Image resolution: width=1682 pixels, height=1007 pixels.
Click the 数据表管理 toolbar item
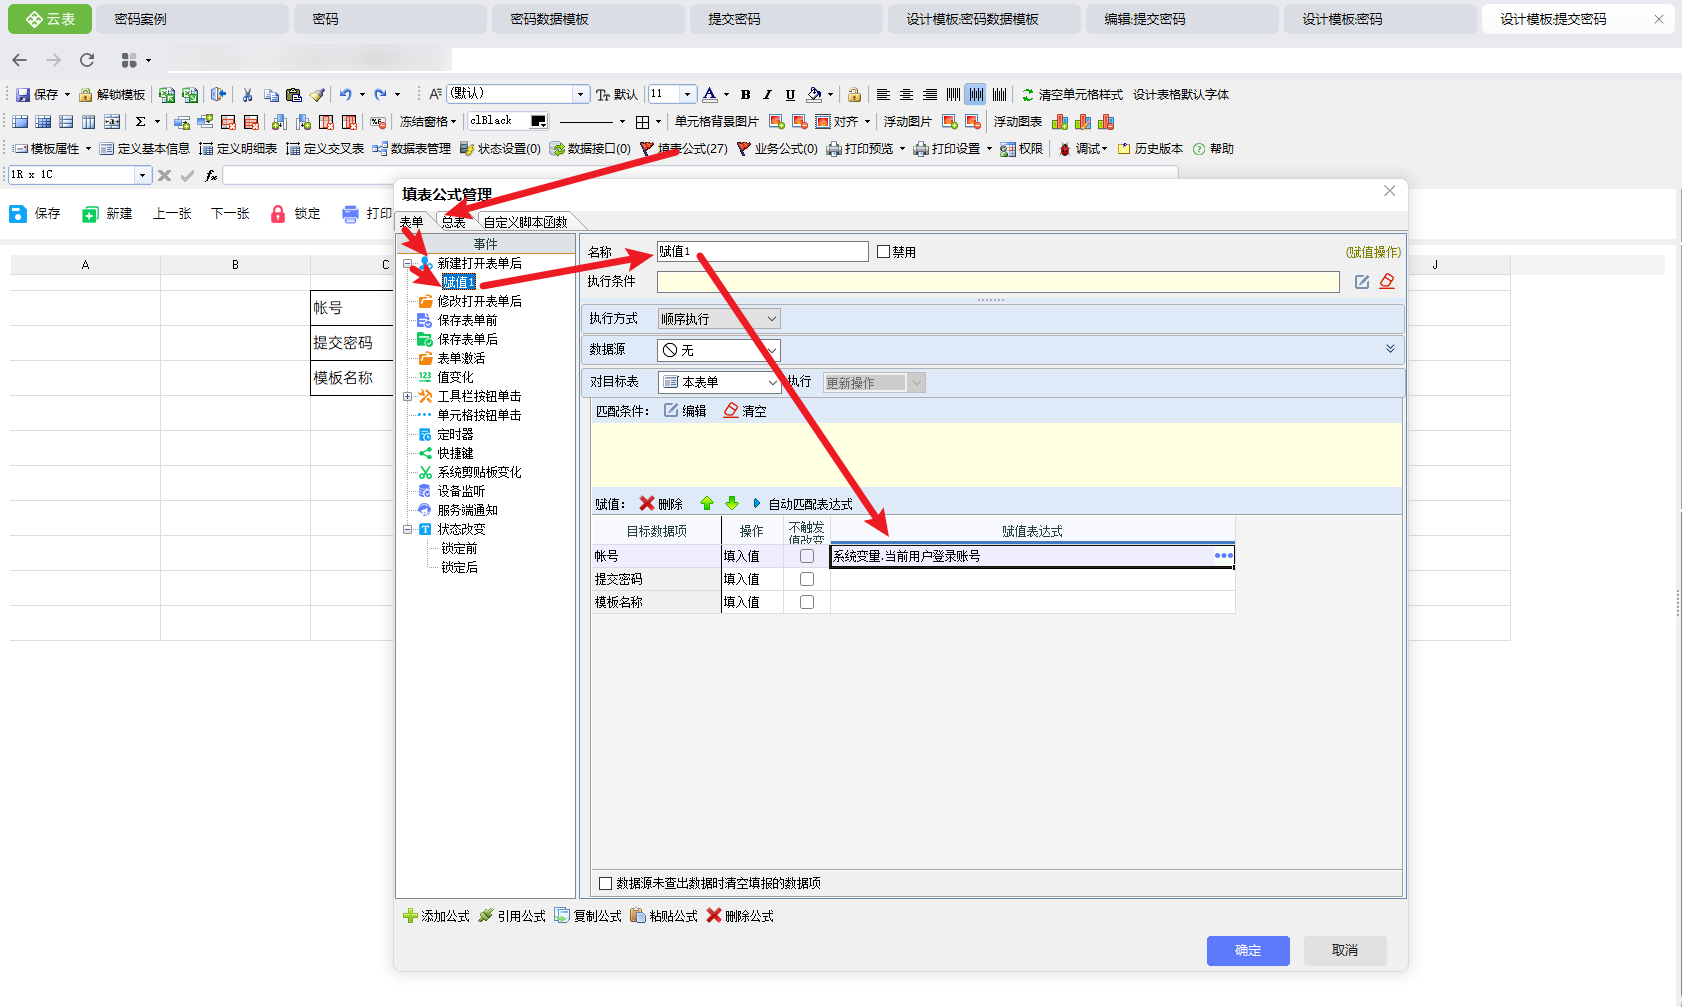411,149
